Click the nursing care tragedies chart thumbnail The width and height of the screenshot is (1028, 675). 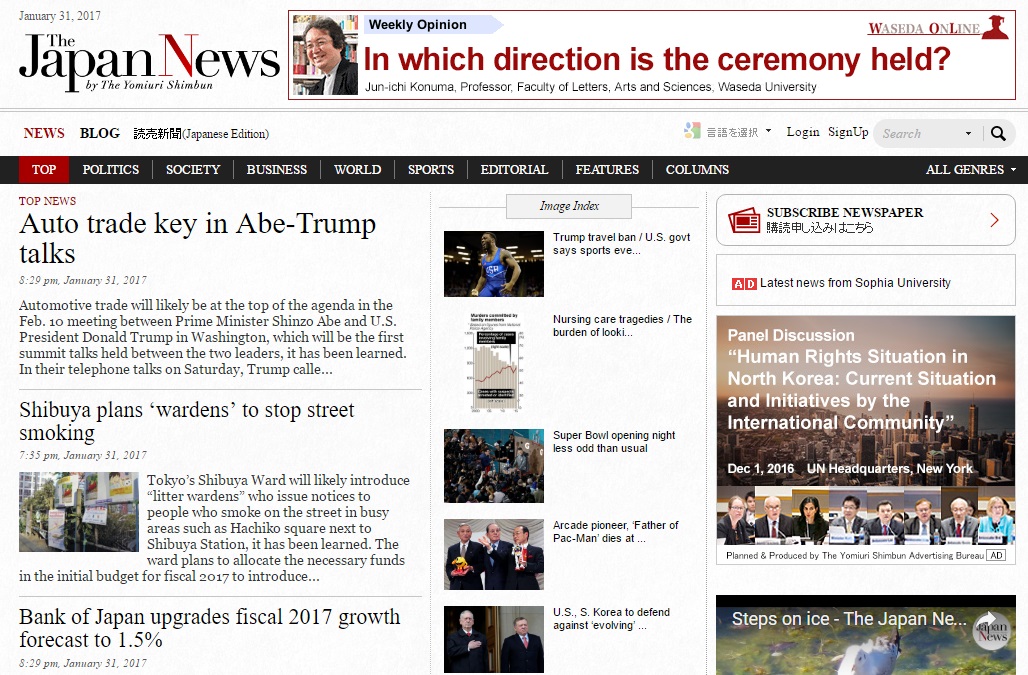(494, 362)
